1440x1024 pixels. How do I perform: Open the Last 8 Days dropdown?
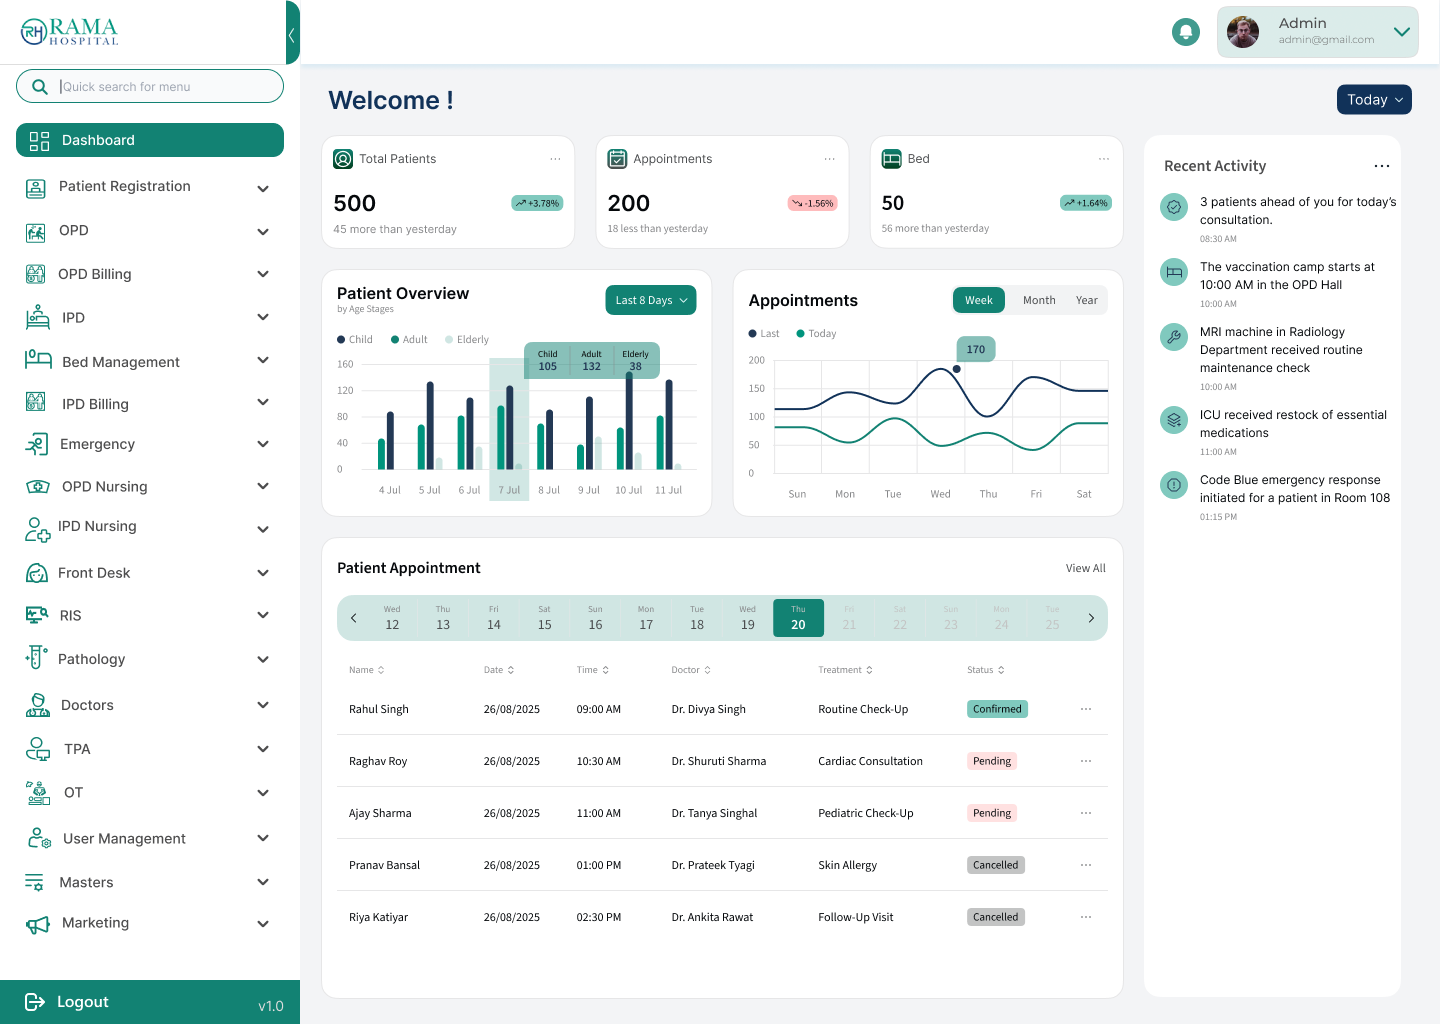651,300
